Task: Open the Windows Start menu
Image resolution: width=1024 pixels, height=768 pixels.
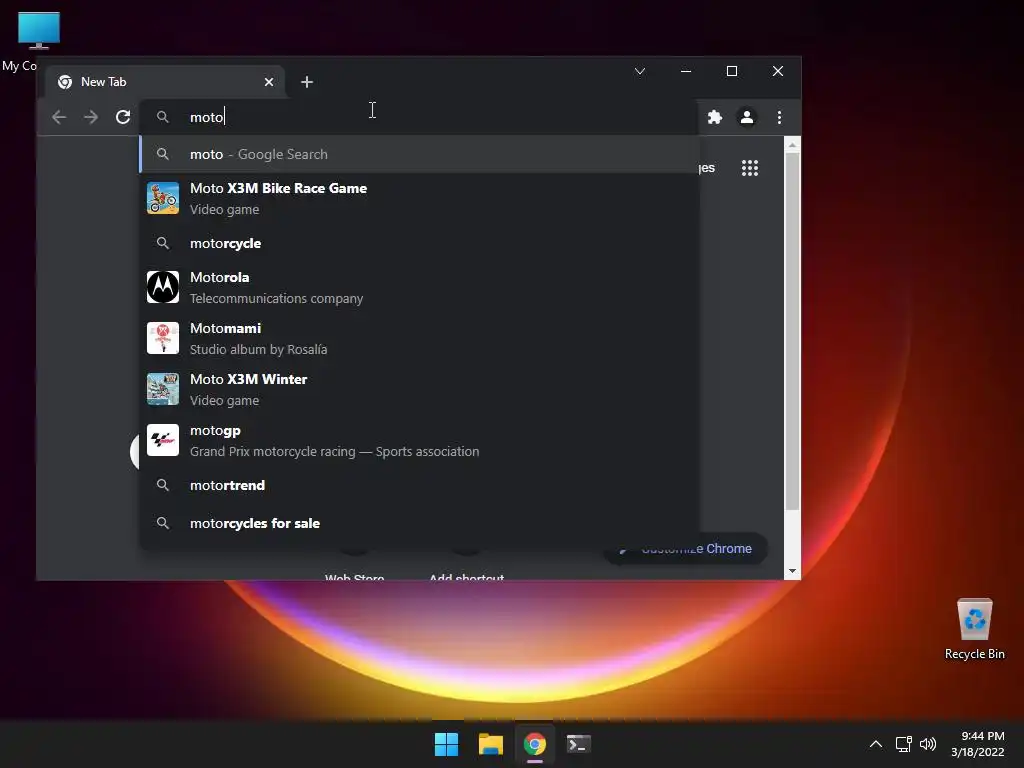Action: point(447,744)
